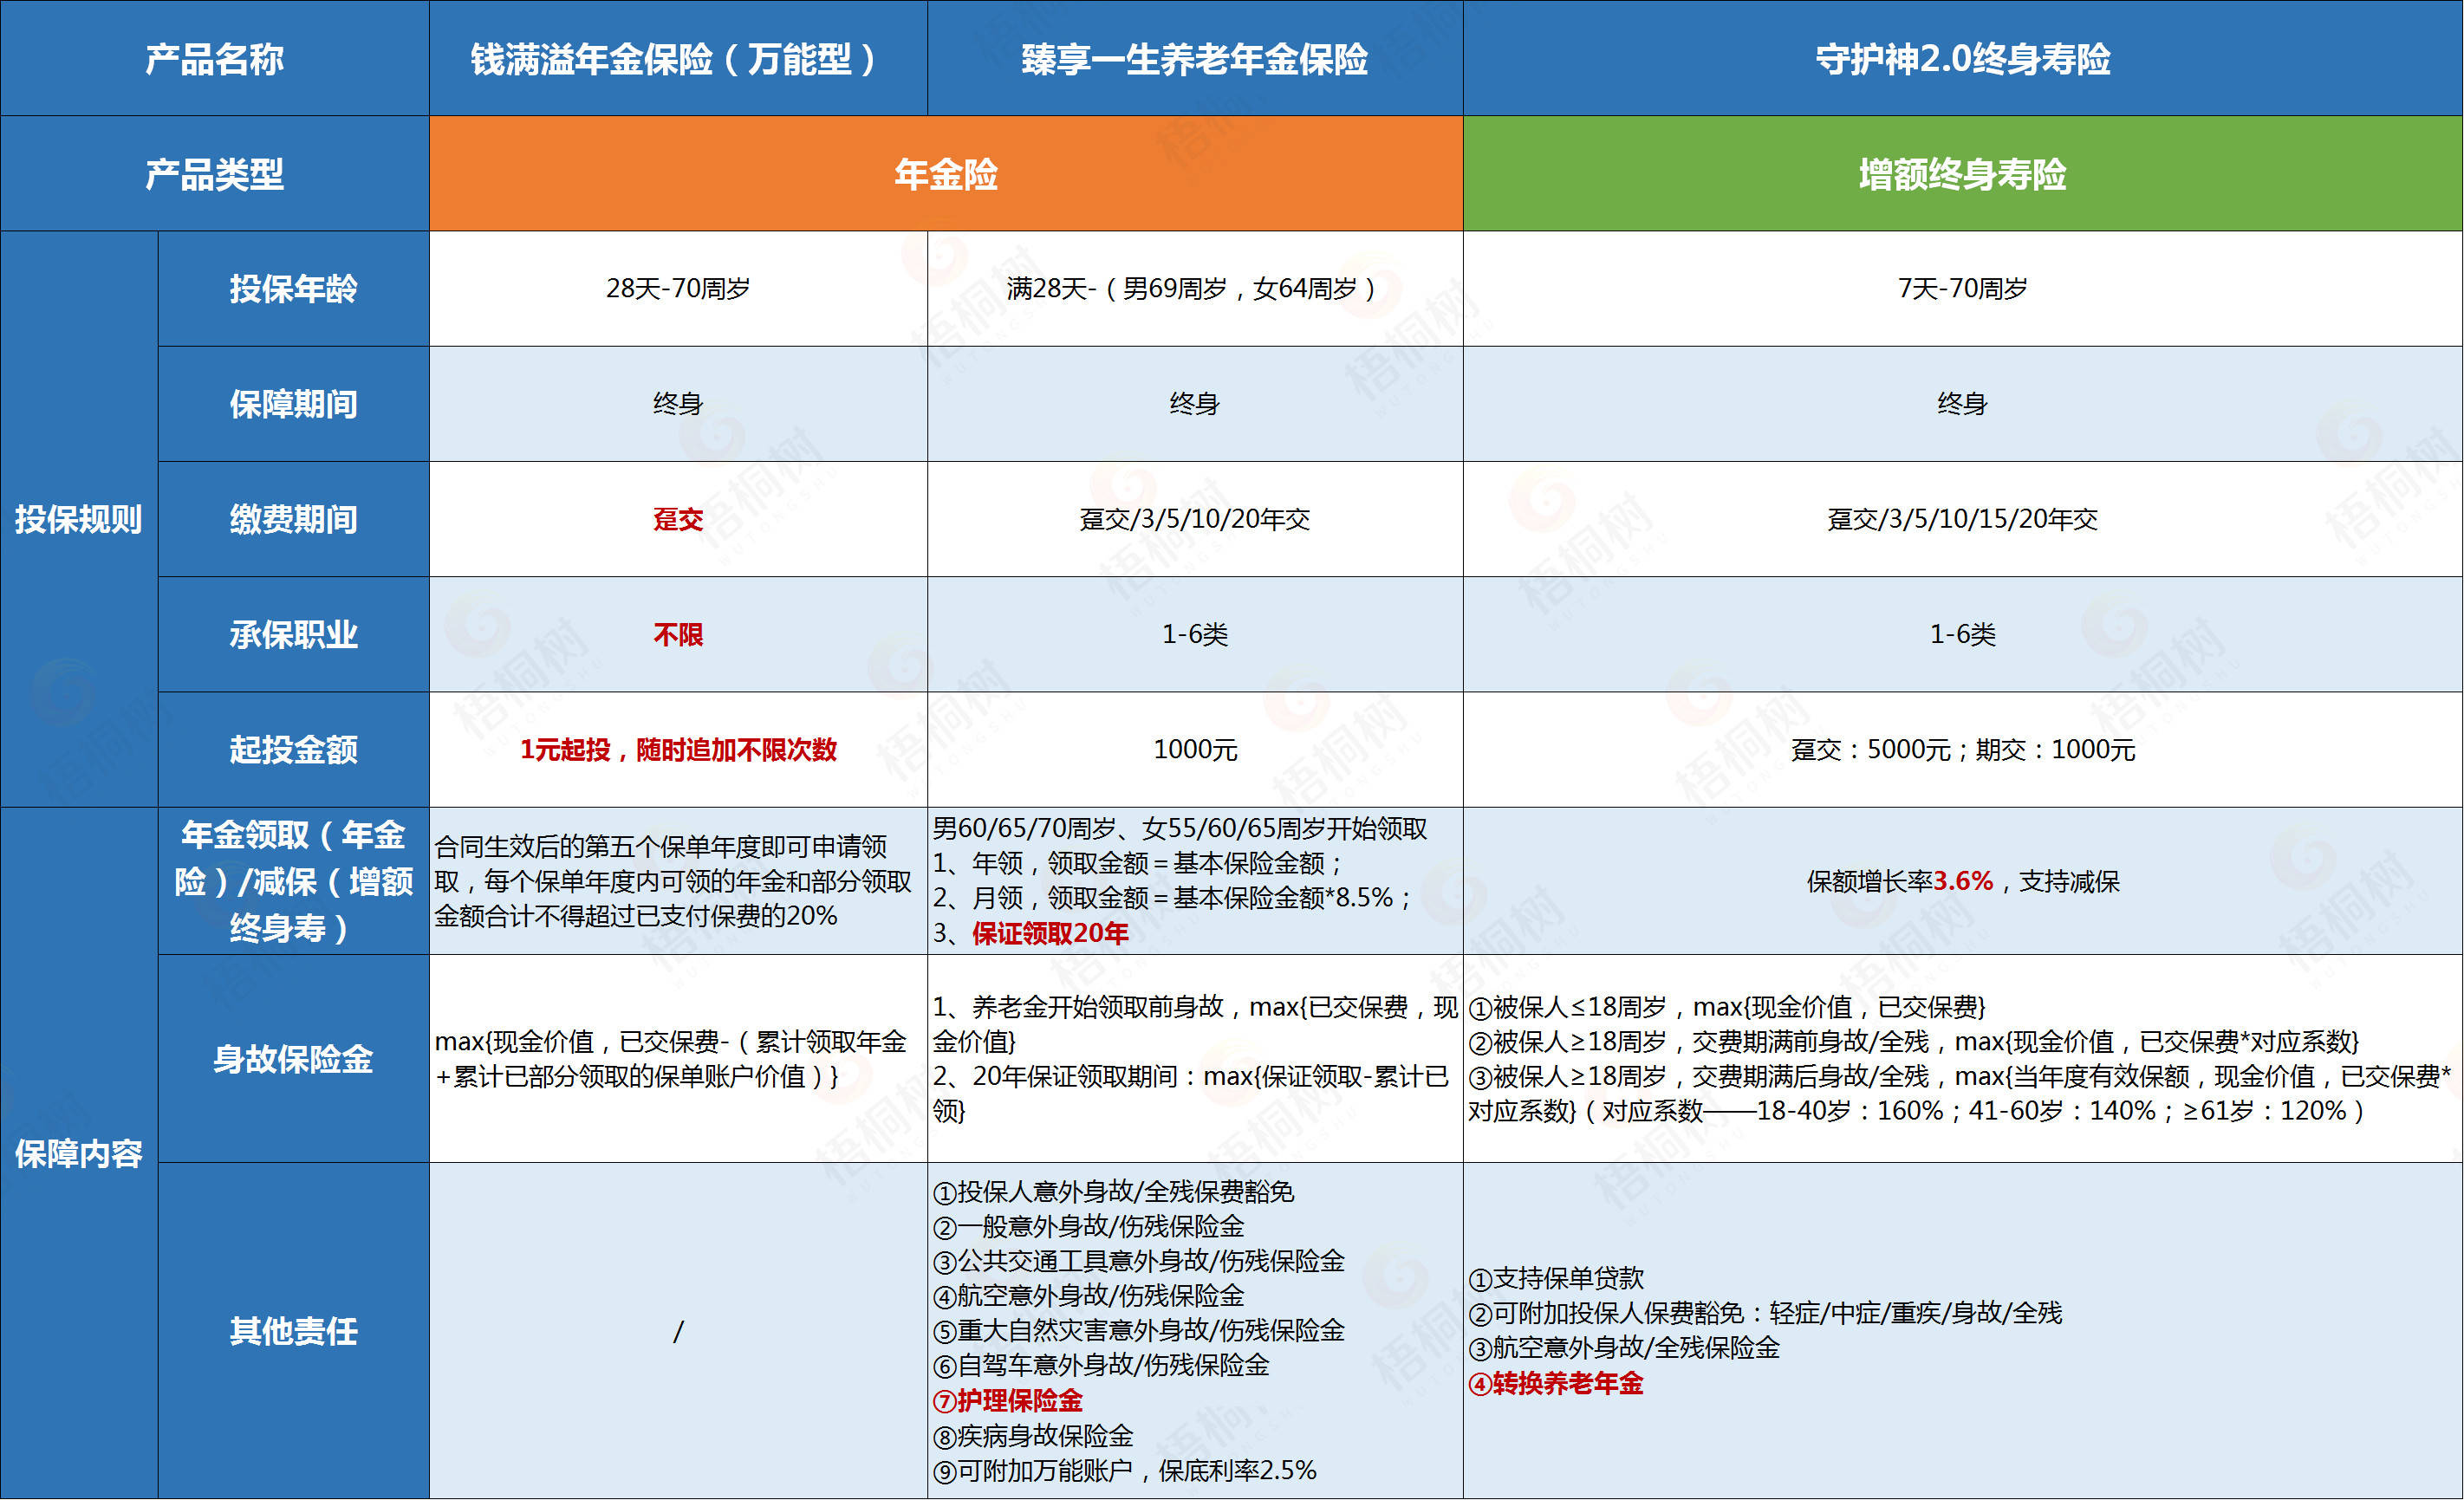Click the '保障内容' section label
This screenshot has height=1500, width=2464.
click(78, 1153)
